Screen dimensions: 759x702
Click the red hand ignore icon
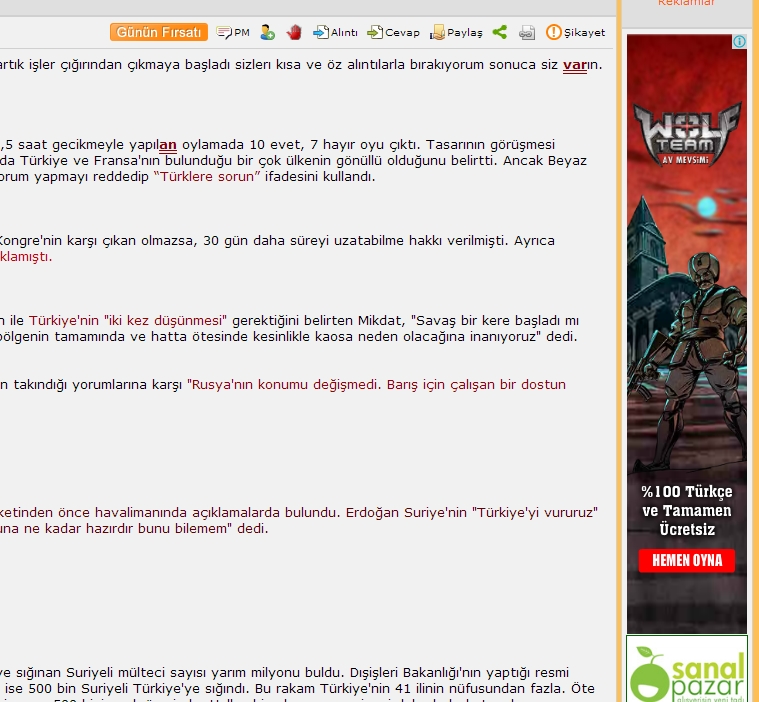294,32
